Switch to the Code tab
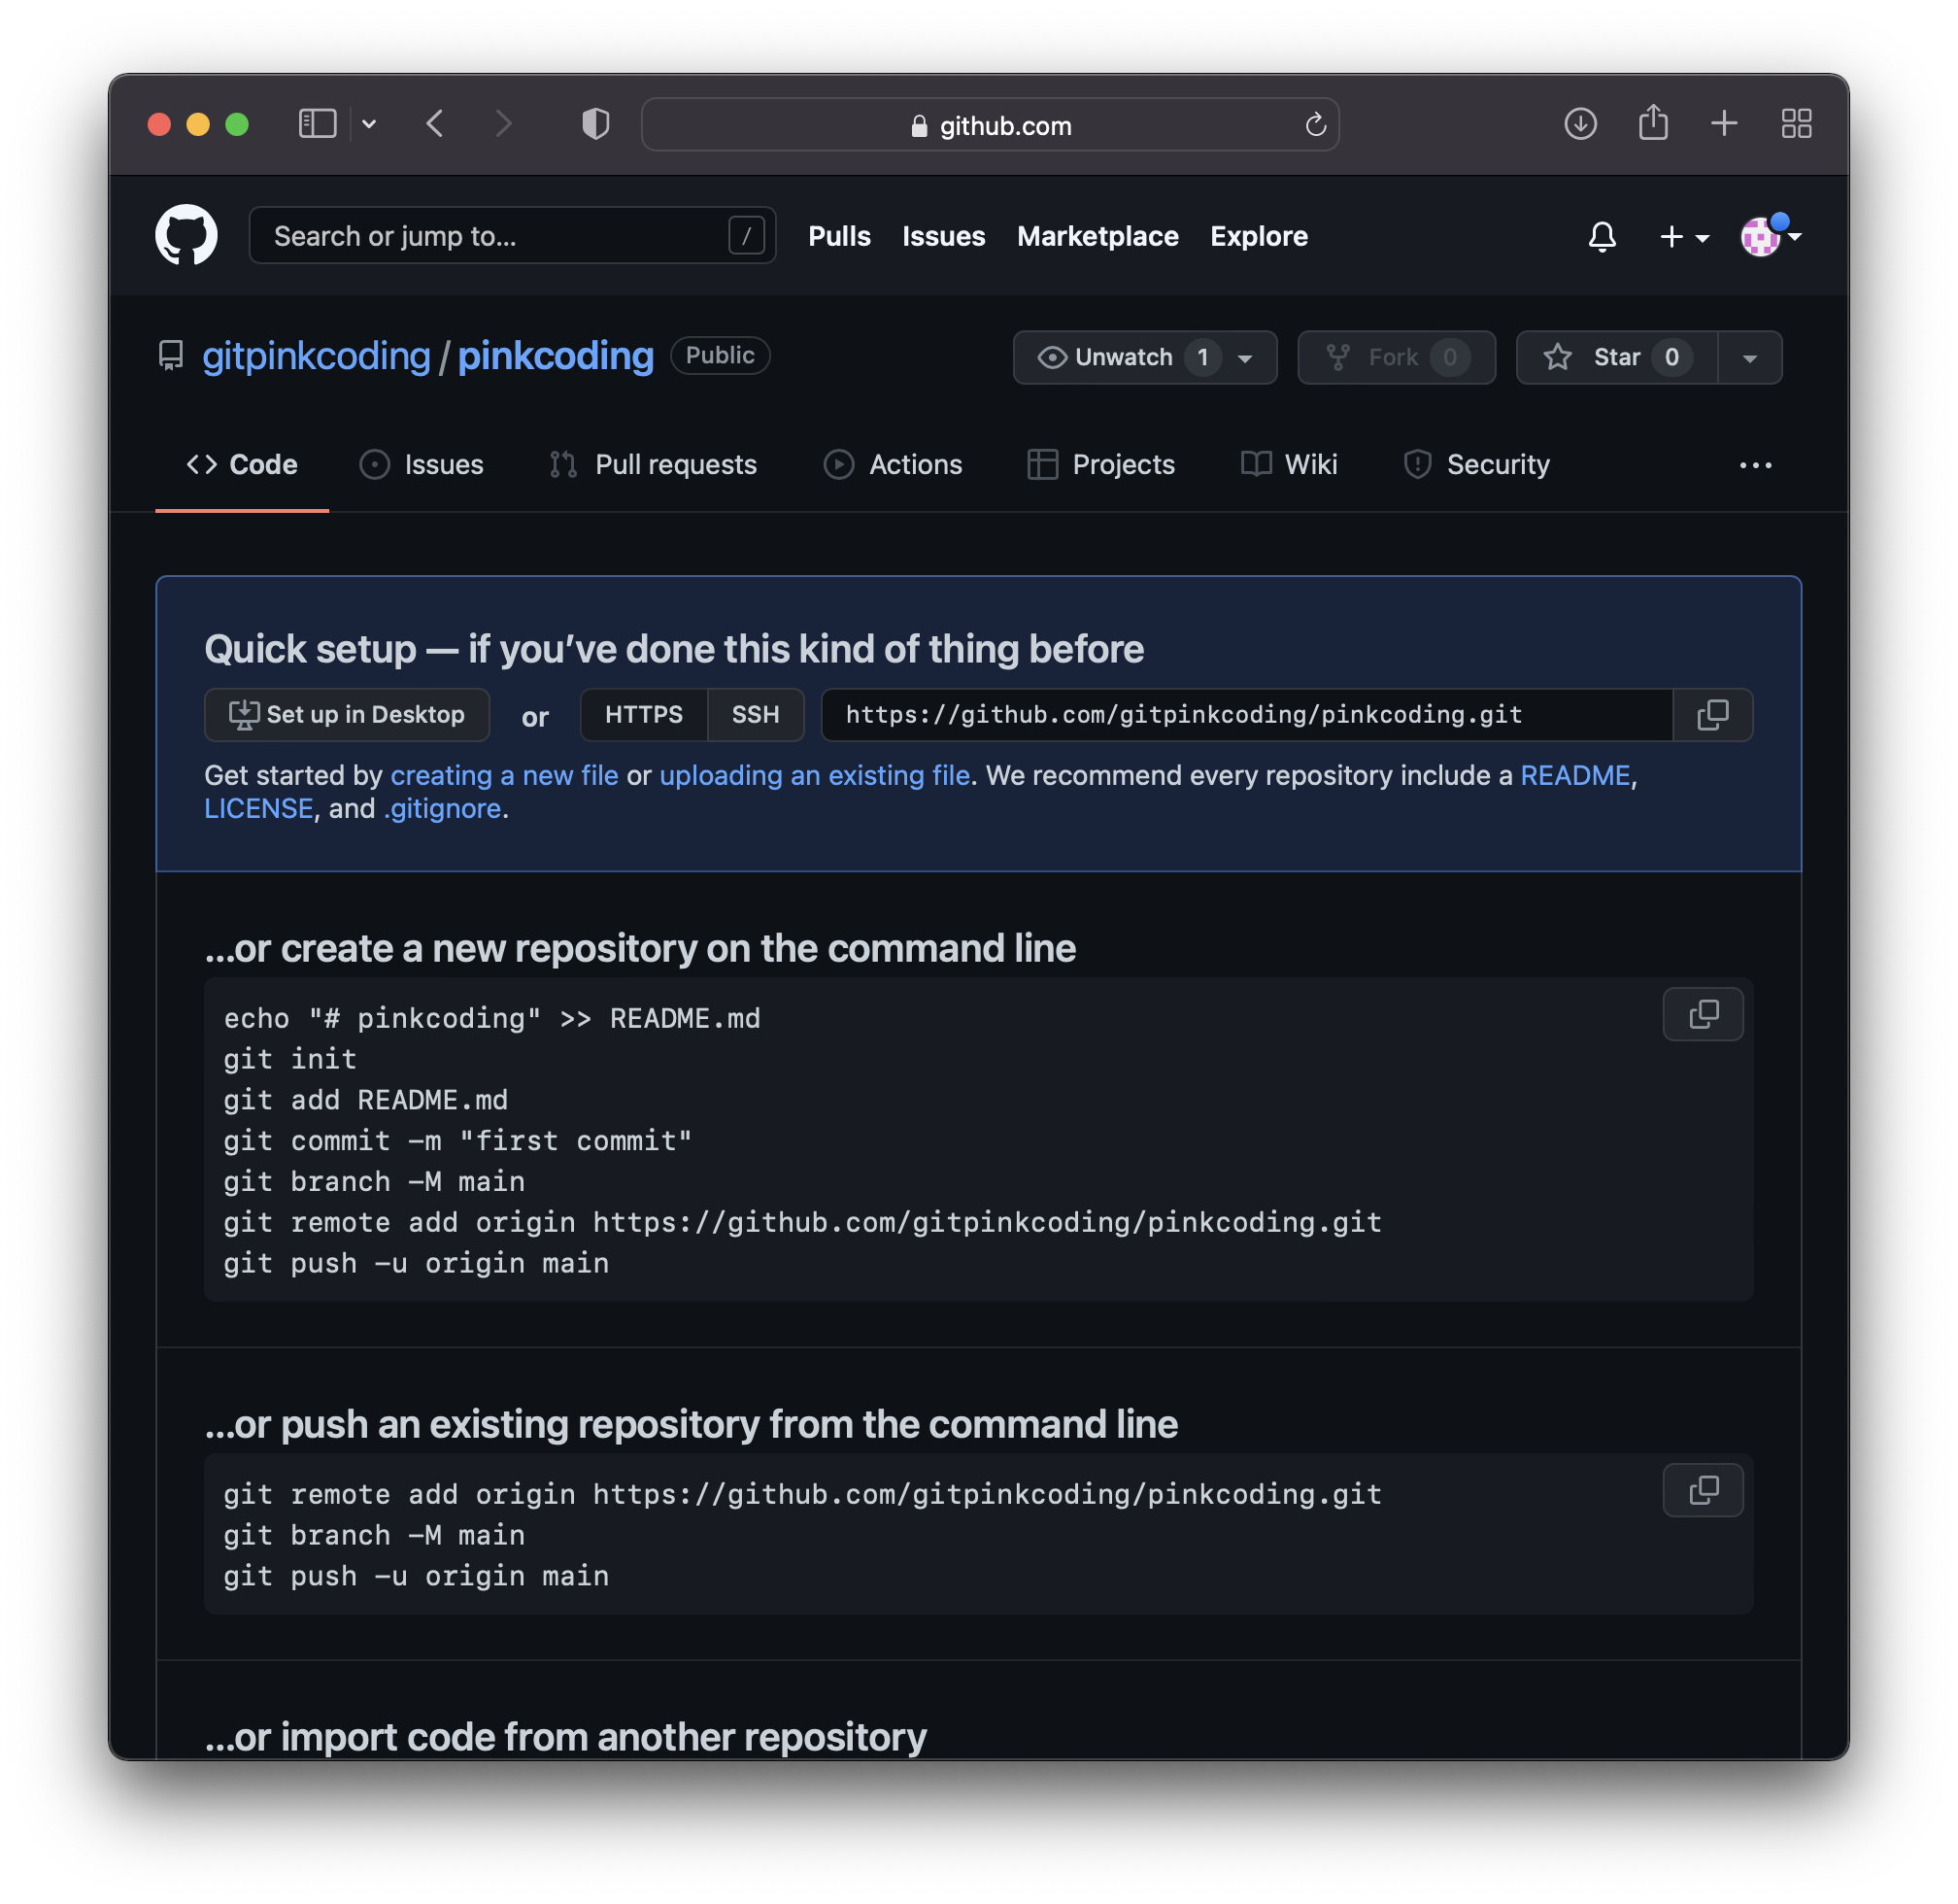Image resolution: width=1958 pixels, height=1904 pixels. (242, 464)
